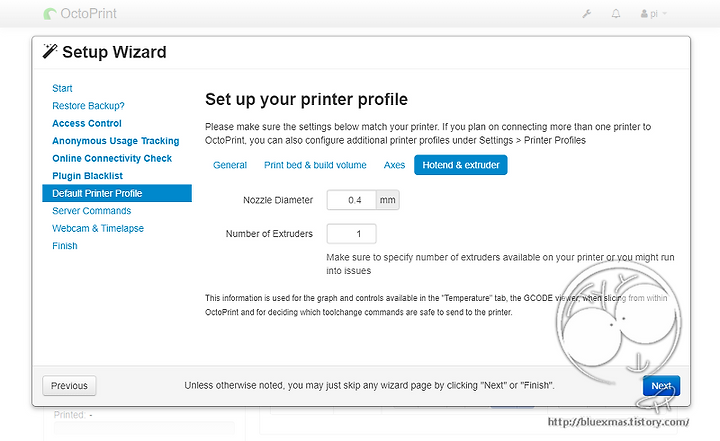Click the Next button
720x441 pixels.
coord(661,385)
